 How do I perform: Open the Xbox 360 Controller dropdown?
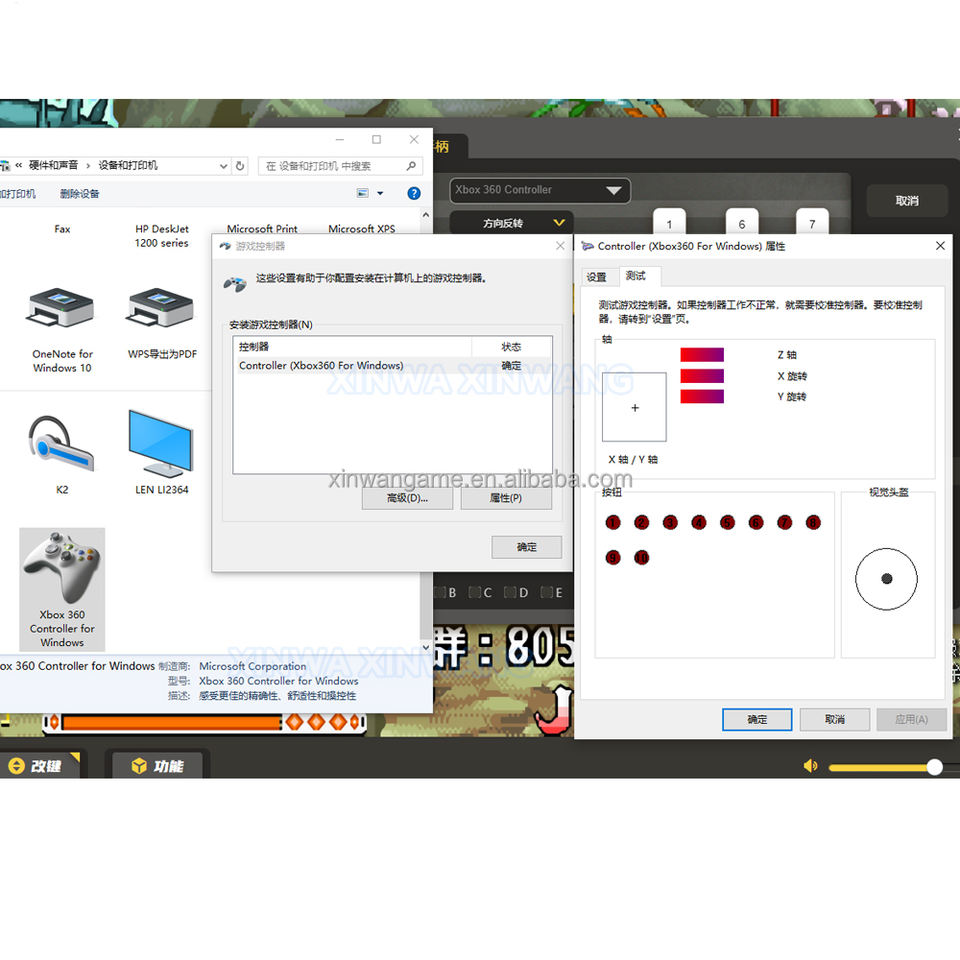(x=540, y=190)
